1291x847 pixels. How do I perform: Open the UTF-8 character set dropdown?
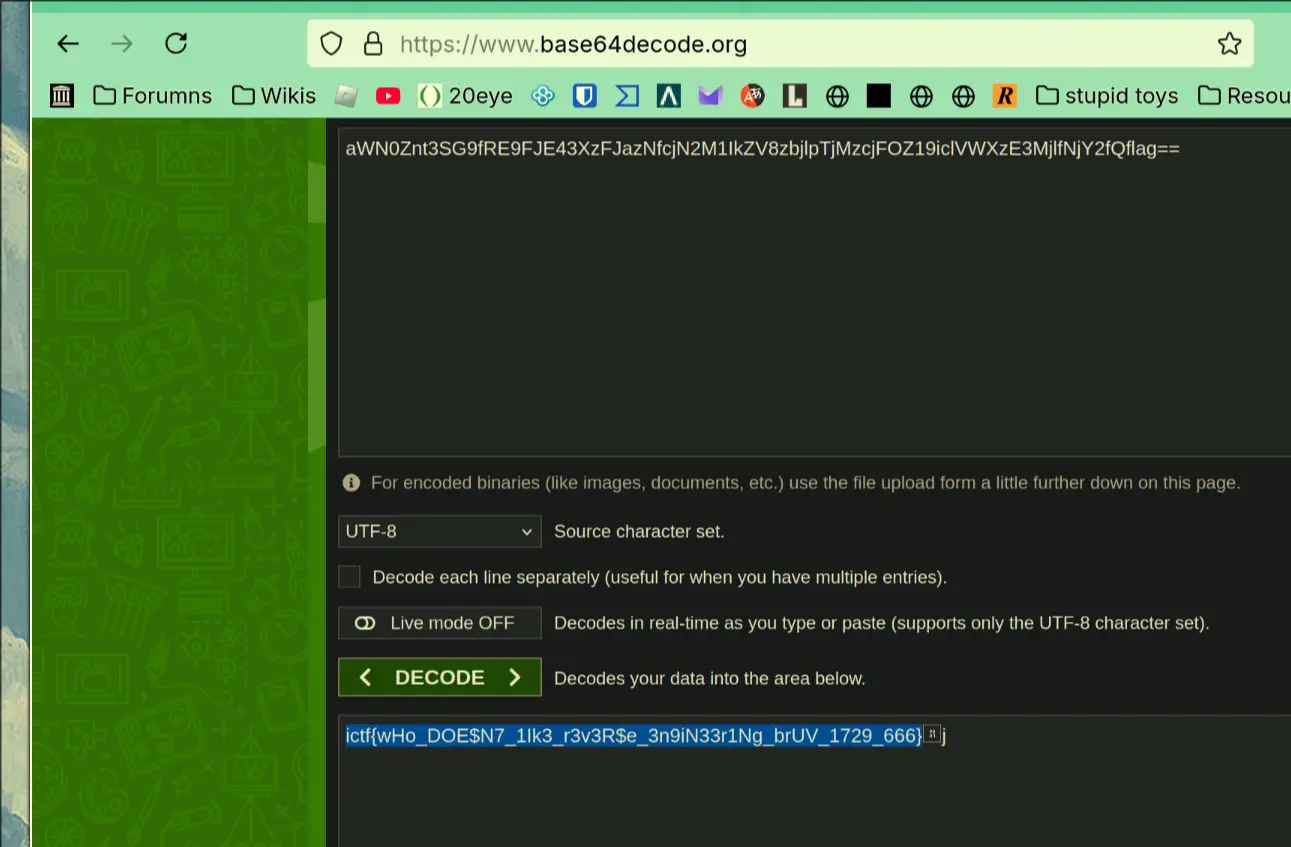point(439,531)
